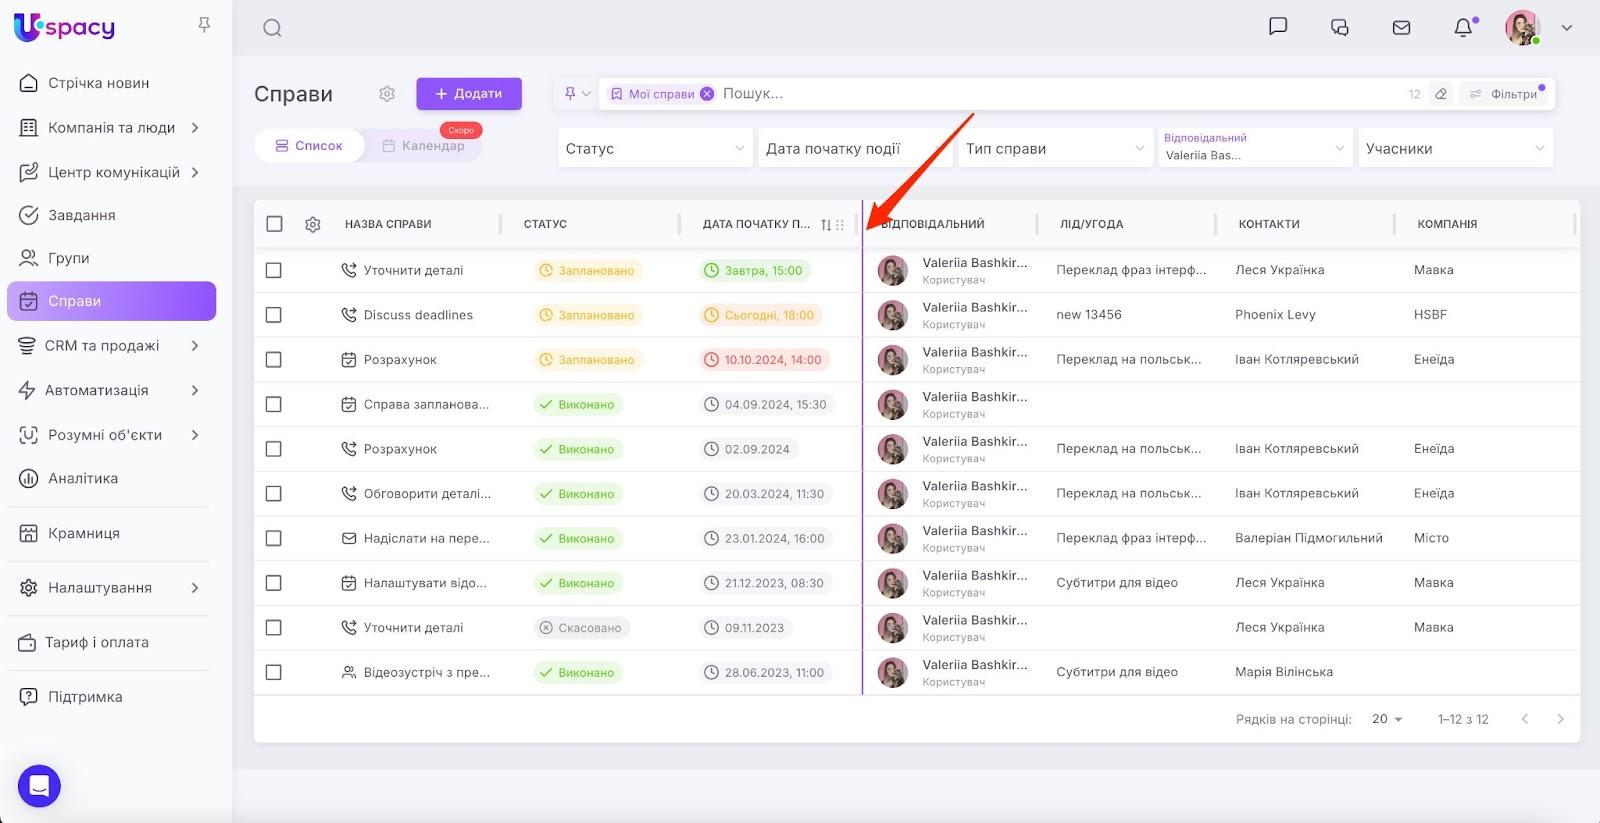Open Справи in sidebar

coord(111,301)
